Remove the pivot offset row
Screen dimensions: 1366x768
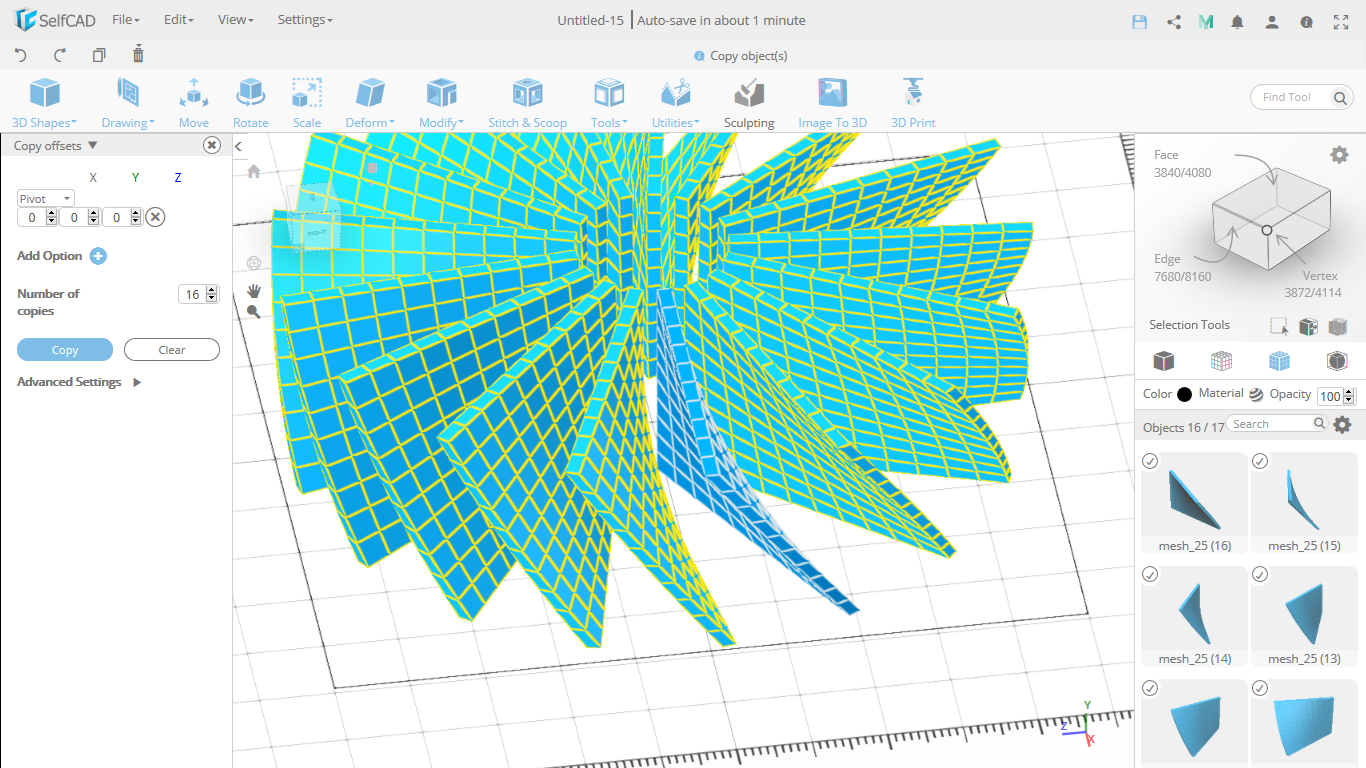pos(155,217)
